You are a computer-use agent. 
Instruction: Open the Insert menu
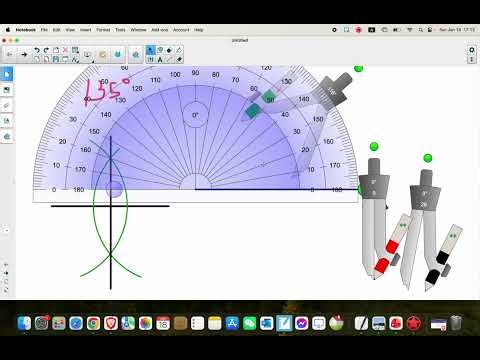[x=85, y=30]
